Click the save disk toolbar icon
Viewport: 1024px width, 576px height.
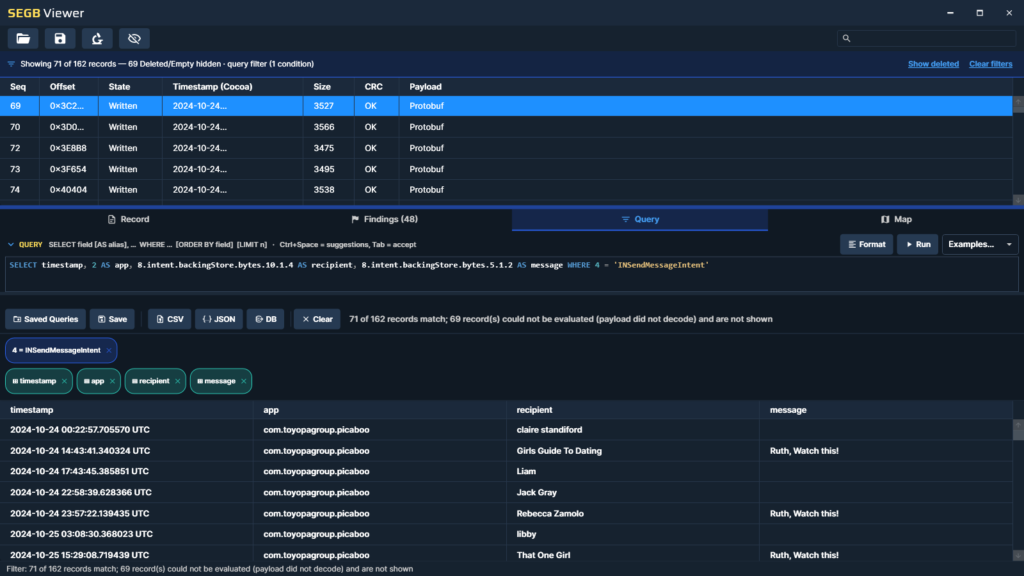pos(60,39)
